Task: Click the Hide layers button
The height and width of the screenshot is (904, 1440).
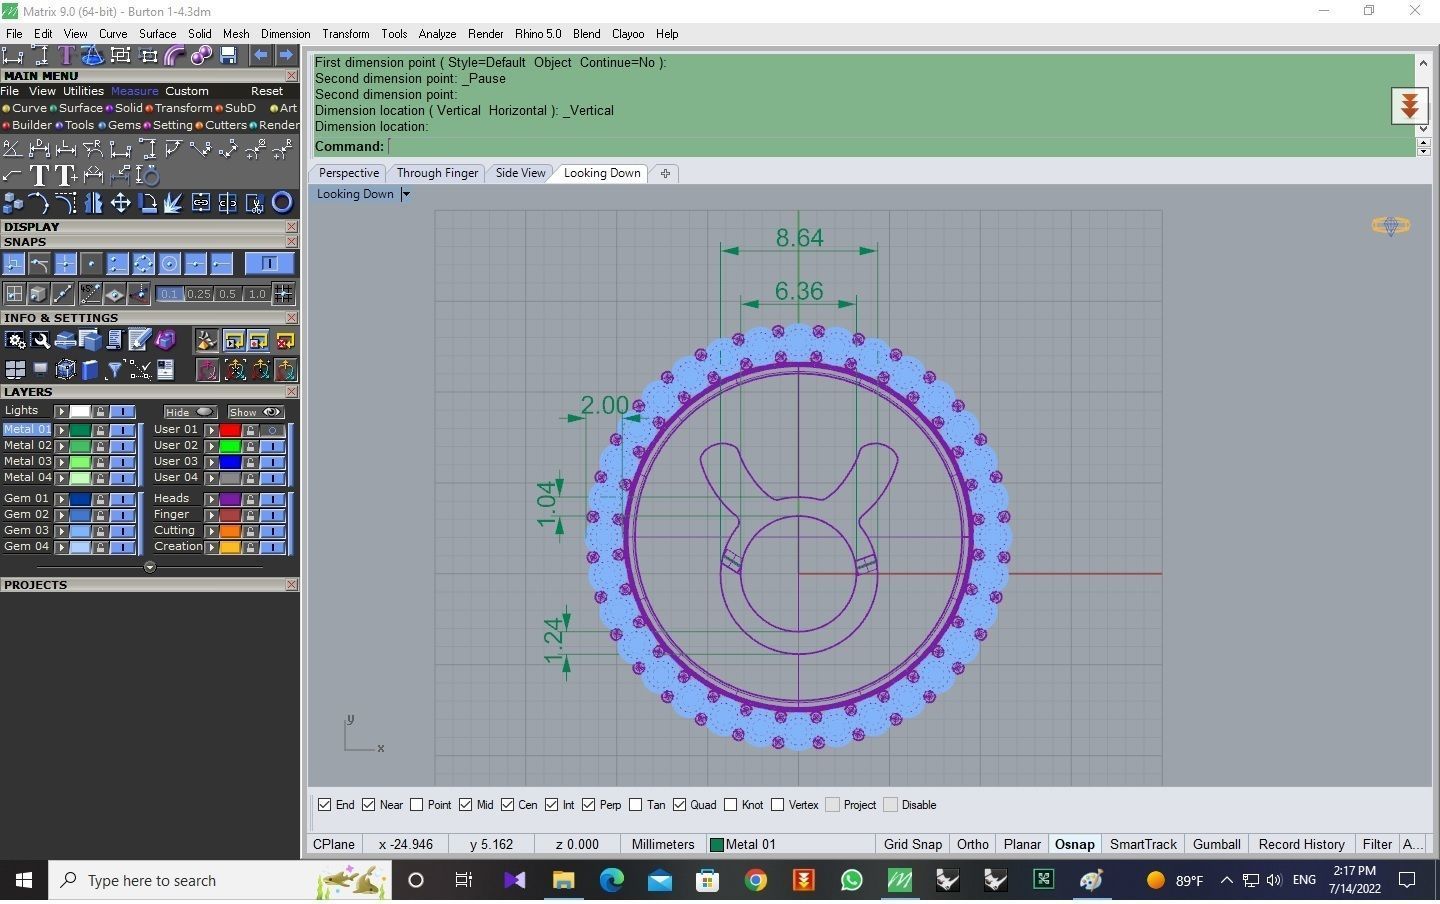Action: [x=190, y=412]
